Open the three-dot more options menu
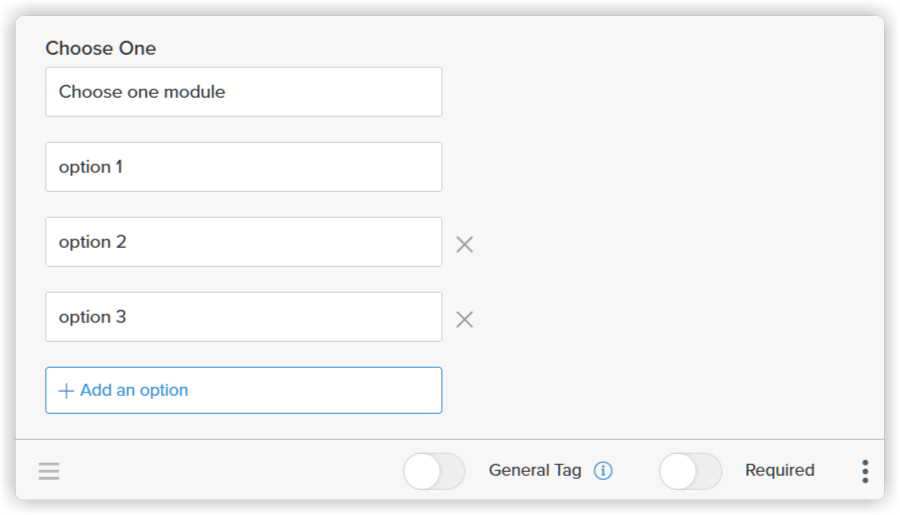The image size is (900, 515). [x=865, y=471]
